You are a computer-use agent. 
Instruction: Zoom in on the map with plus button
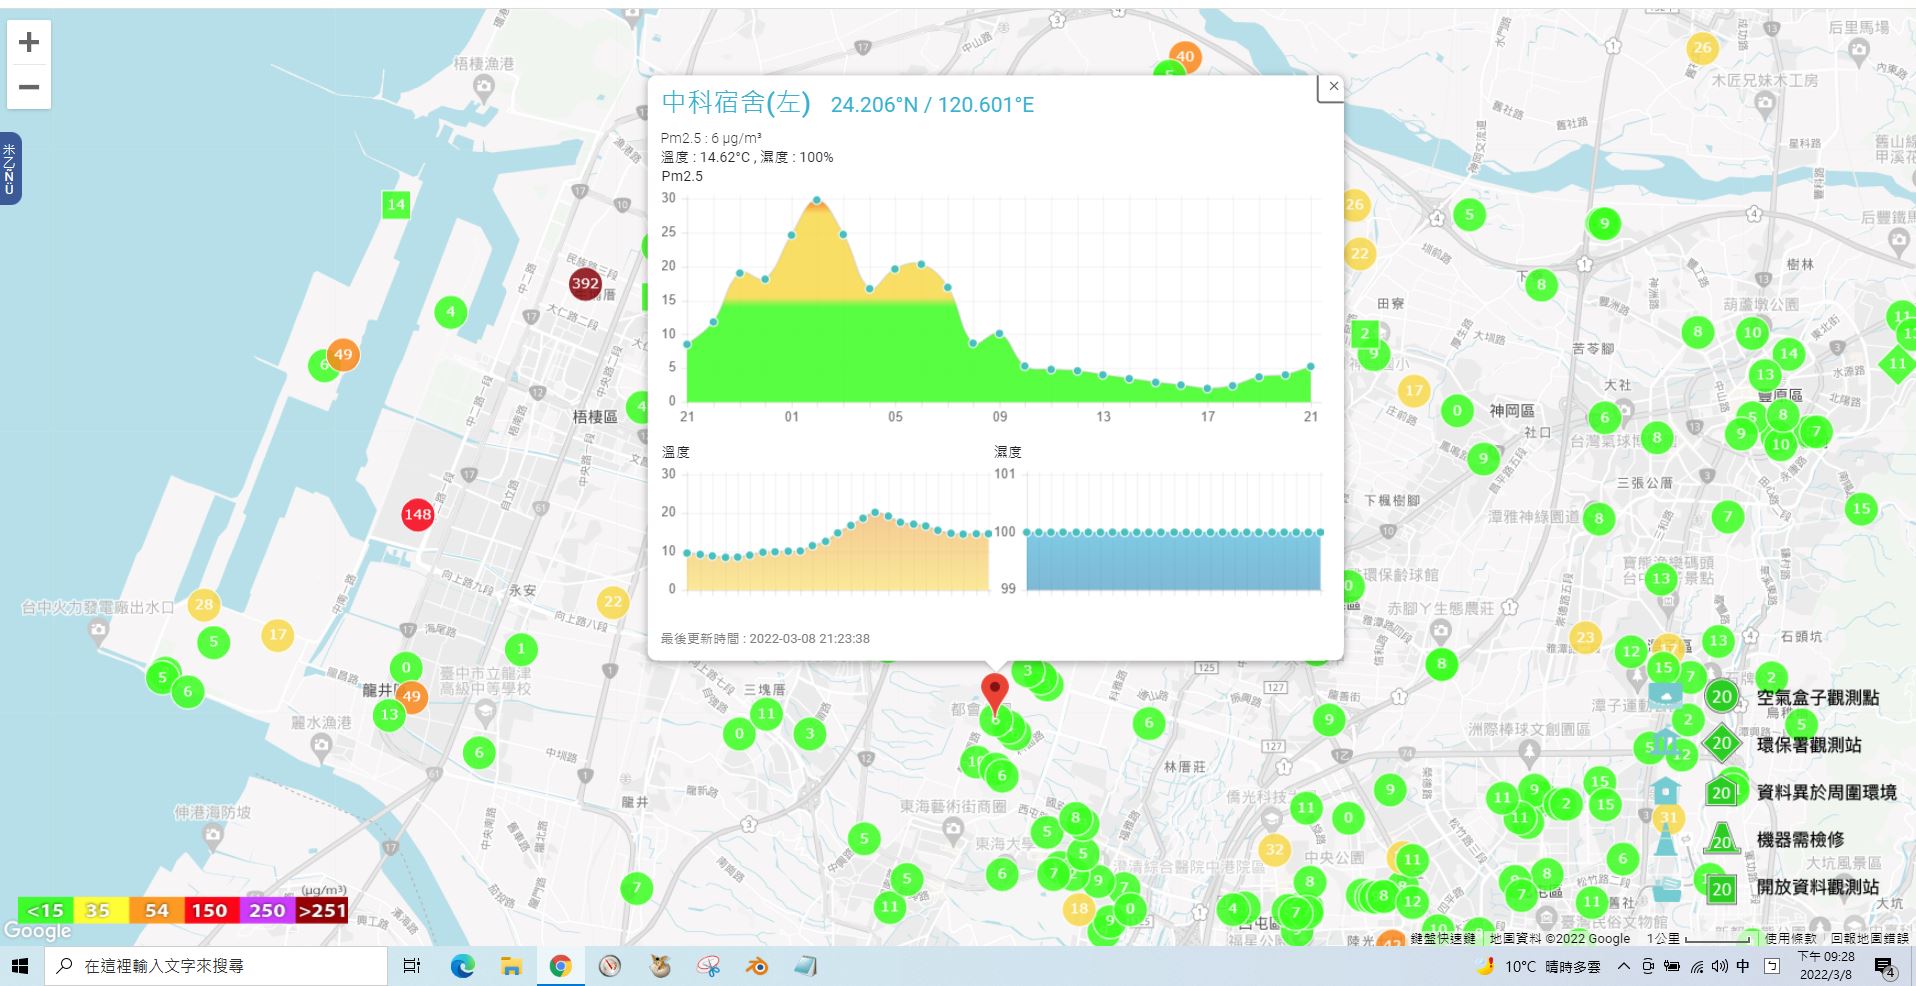click(x=29, y=42)
